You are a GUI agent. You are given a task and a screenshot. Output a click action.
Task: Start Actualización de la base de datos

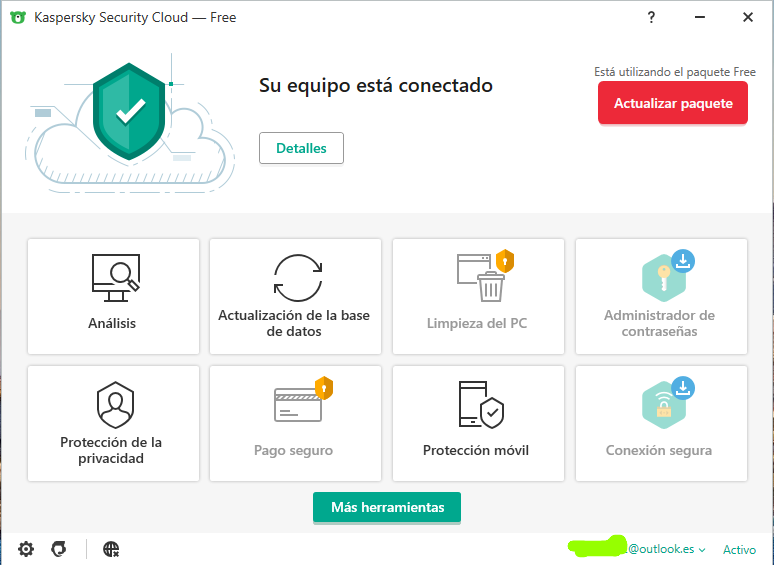[x=295, y=296]
